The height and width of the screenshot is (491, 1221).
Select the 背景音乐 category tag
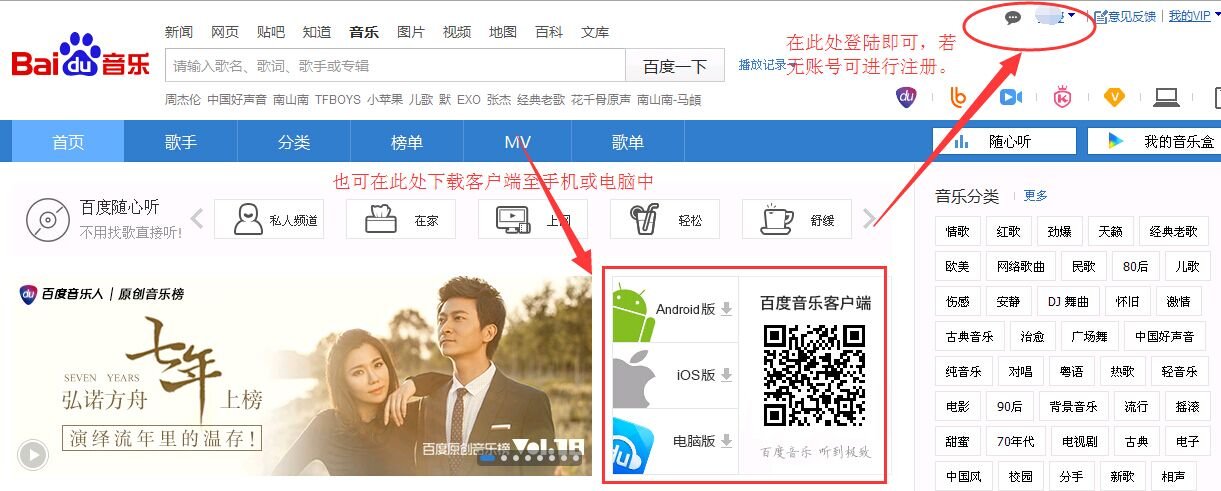[x=1073, y=407]
